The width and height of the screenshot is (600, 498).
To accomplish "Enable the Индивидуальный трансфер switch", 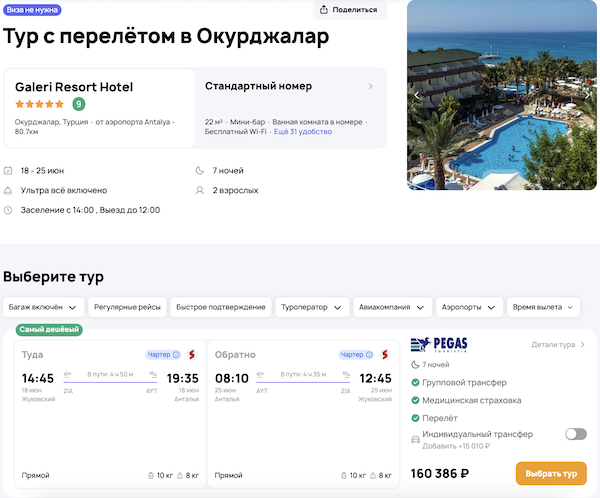I will point(575,434).
